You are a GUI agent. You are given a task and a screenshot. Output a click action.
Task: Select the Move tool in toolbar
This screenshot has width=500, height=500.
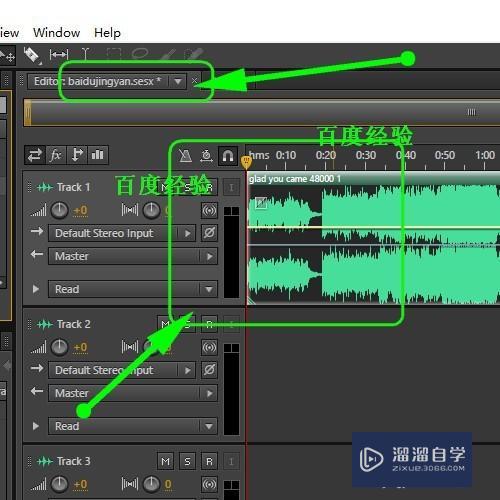[8, 55]
